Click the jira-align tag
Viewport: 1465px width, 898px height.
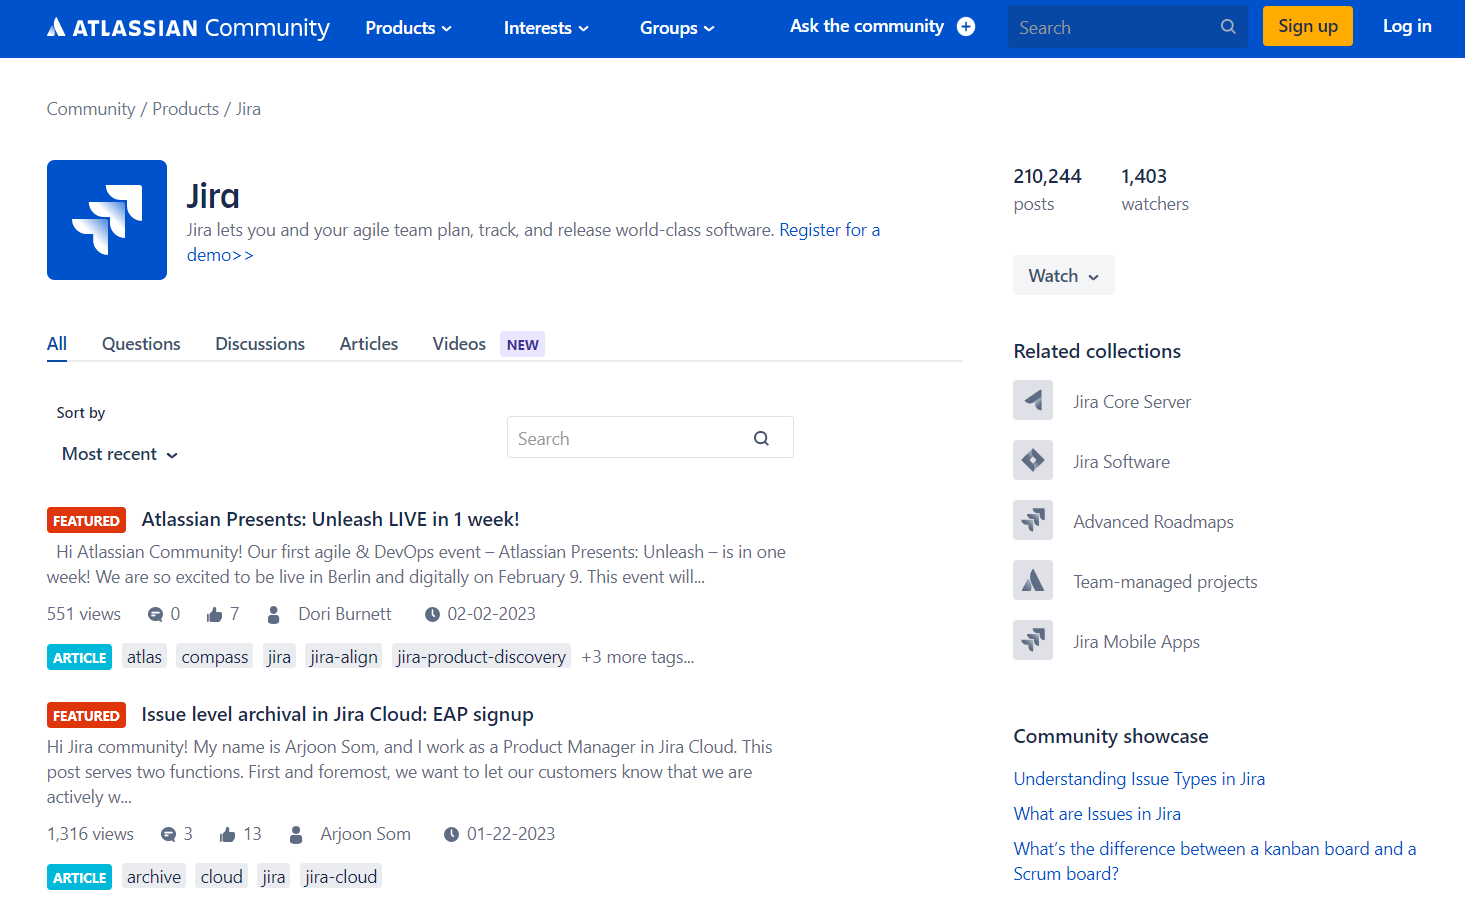click(343, 657)
